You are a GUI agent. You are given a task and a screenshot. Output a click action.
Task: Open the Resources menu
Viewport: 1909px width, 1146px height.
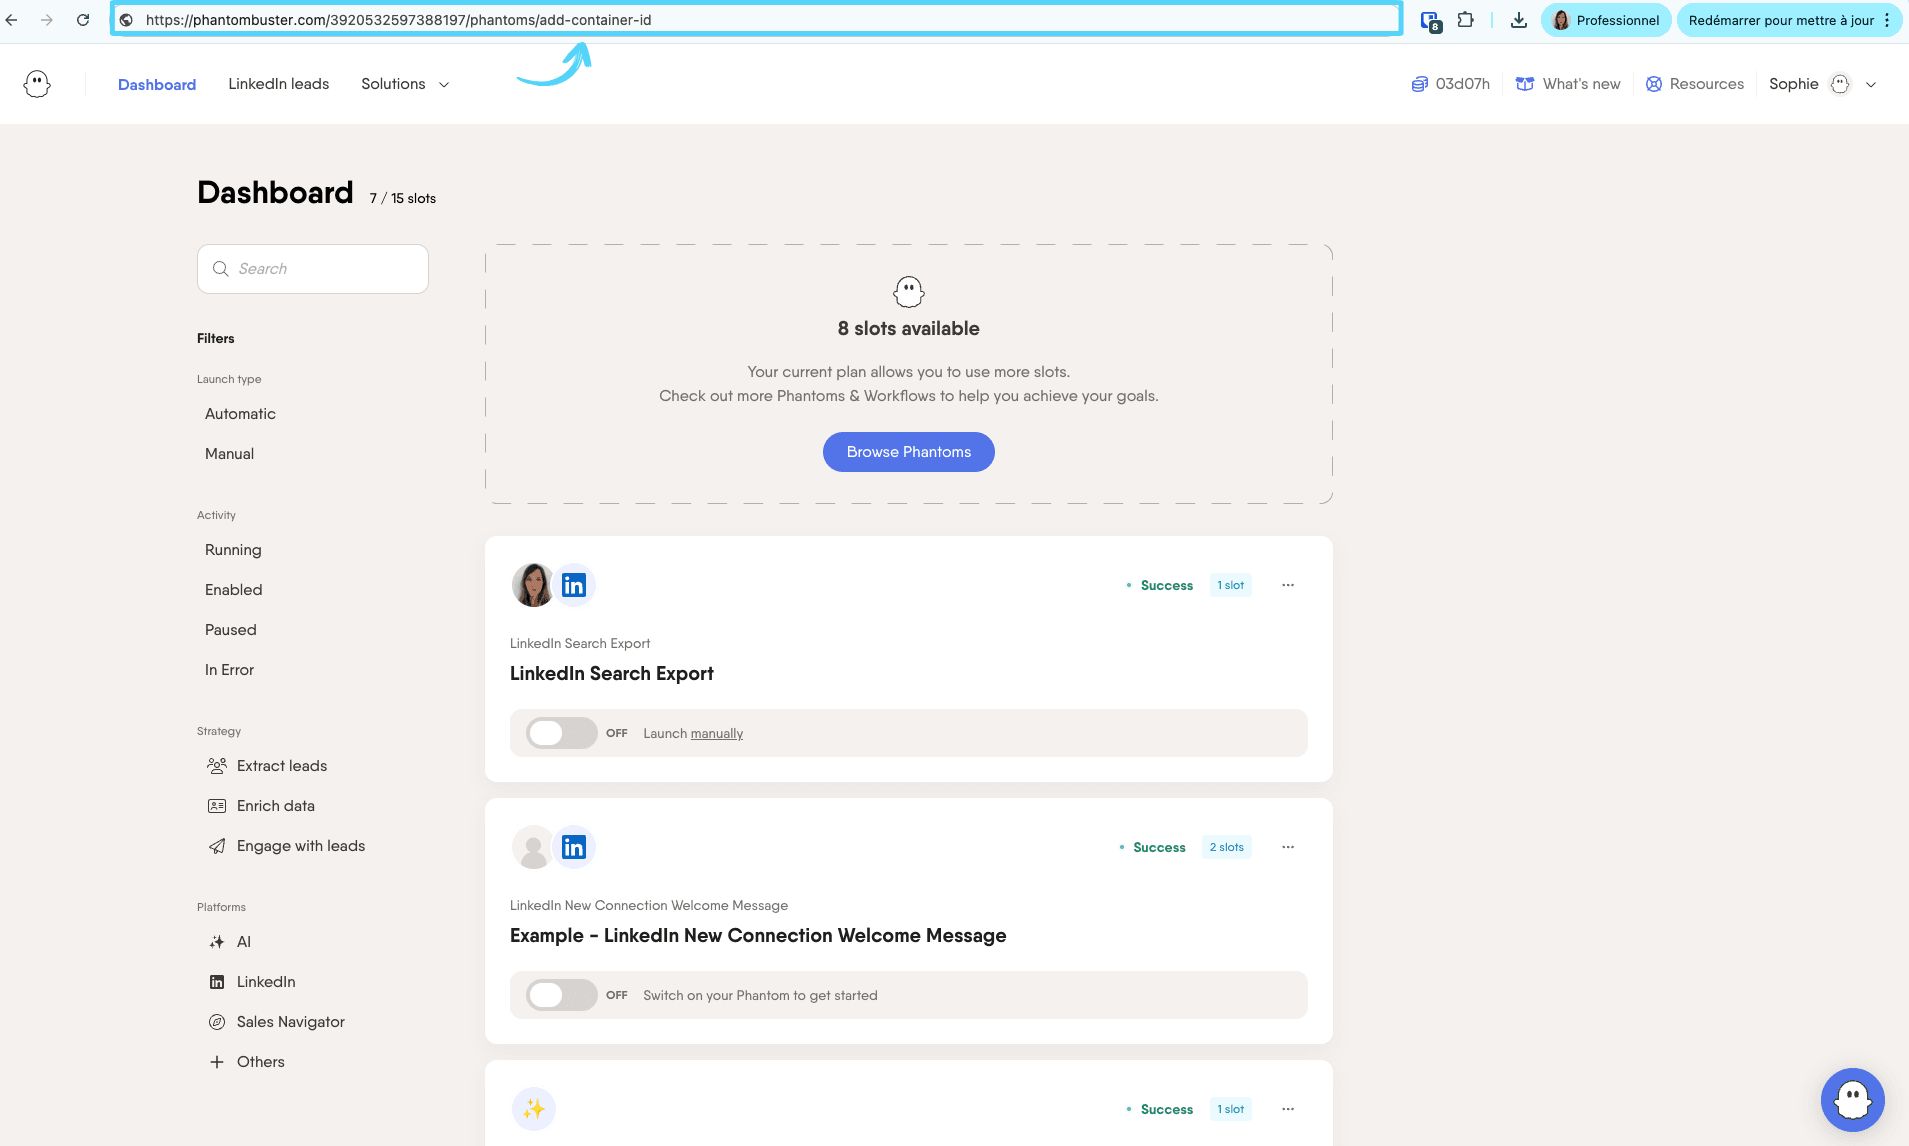[x=1695, y=84]
